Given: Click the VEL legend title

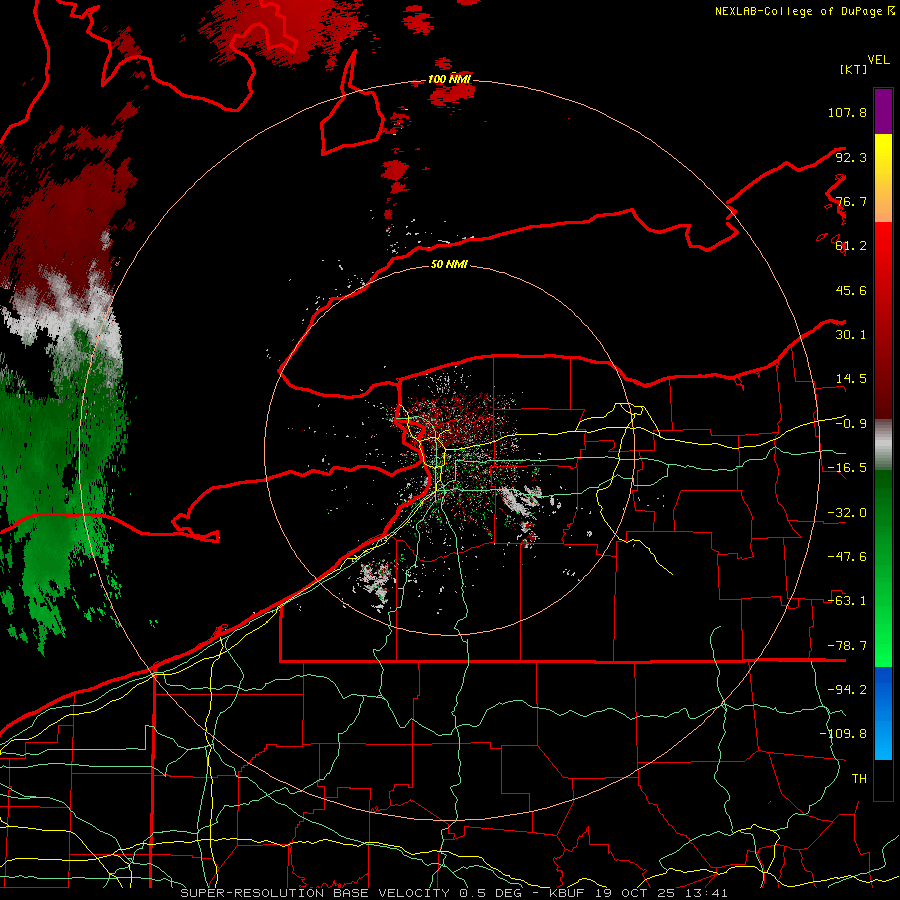Looking at the screenshot, I should 878,60.
